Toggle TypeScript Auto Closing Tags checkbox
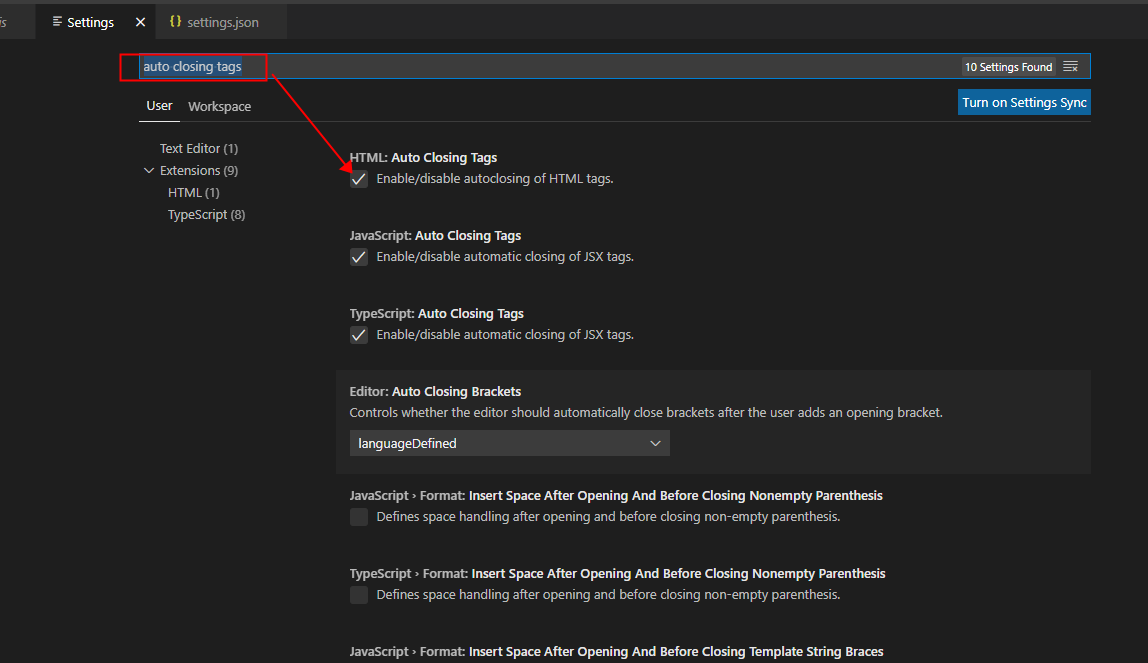This screenshot has width=1148, height=663. click(359, 335)
